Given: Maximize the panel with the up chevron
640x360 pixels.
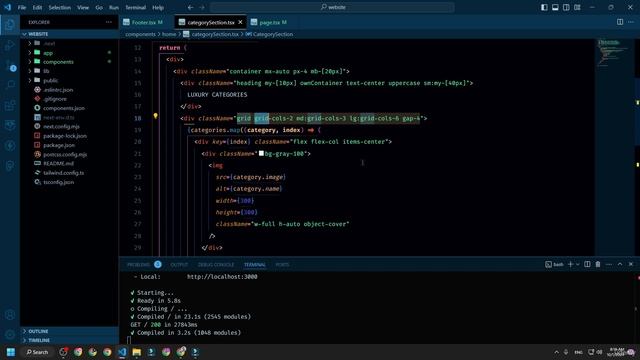Looking at the screenshot, I should 620,264.
